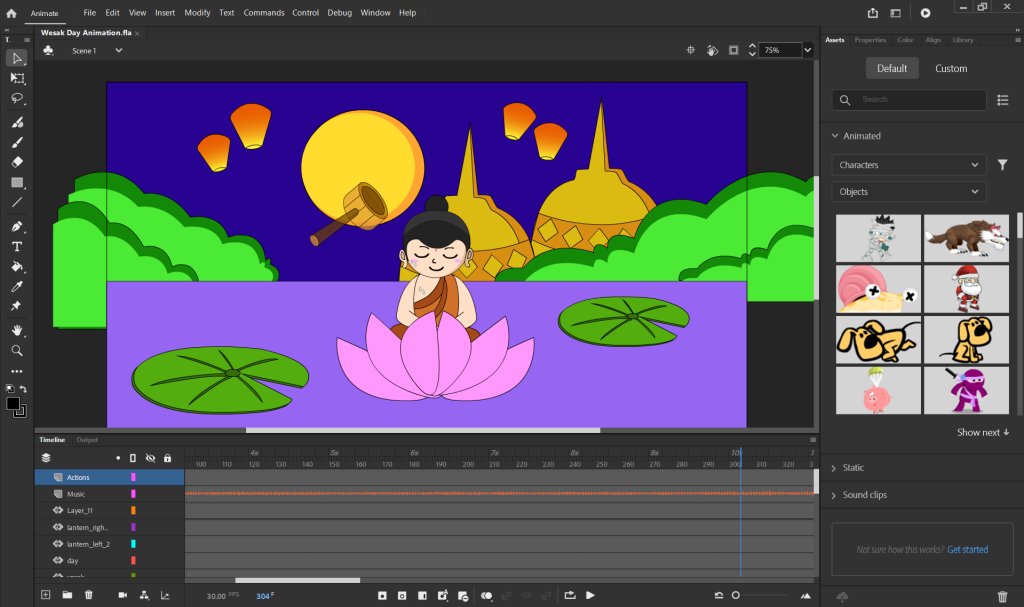Click the New Layer icon in timeline
Image resolution: width=1024 pixels, height=607 pixels.
click(x=45, y=595)
